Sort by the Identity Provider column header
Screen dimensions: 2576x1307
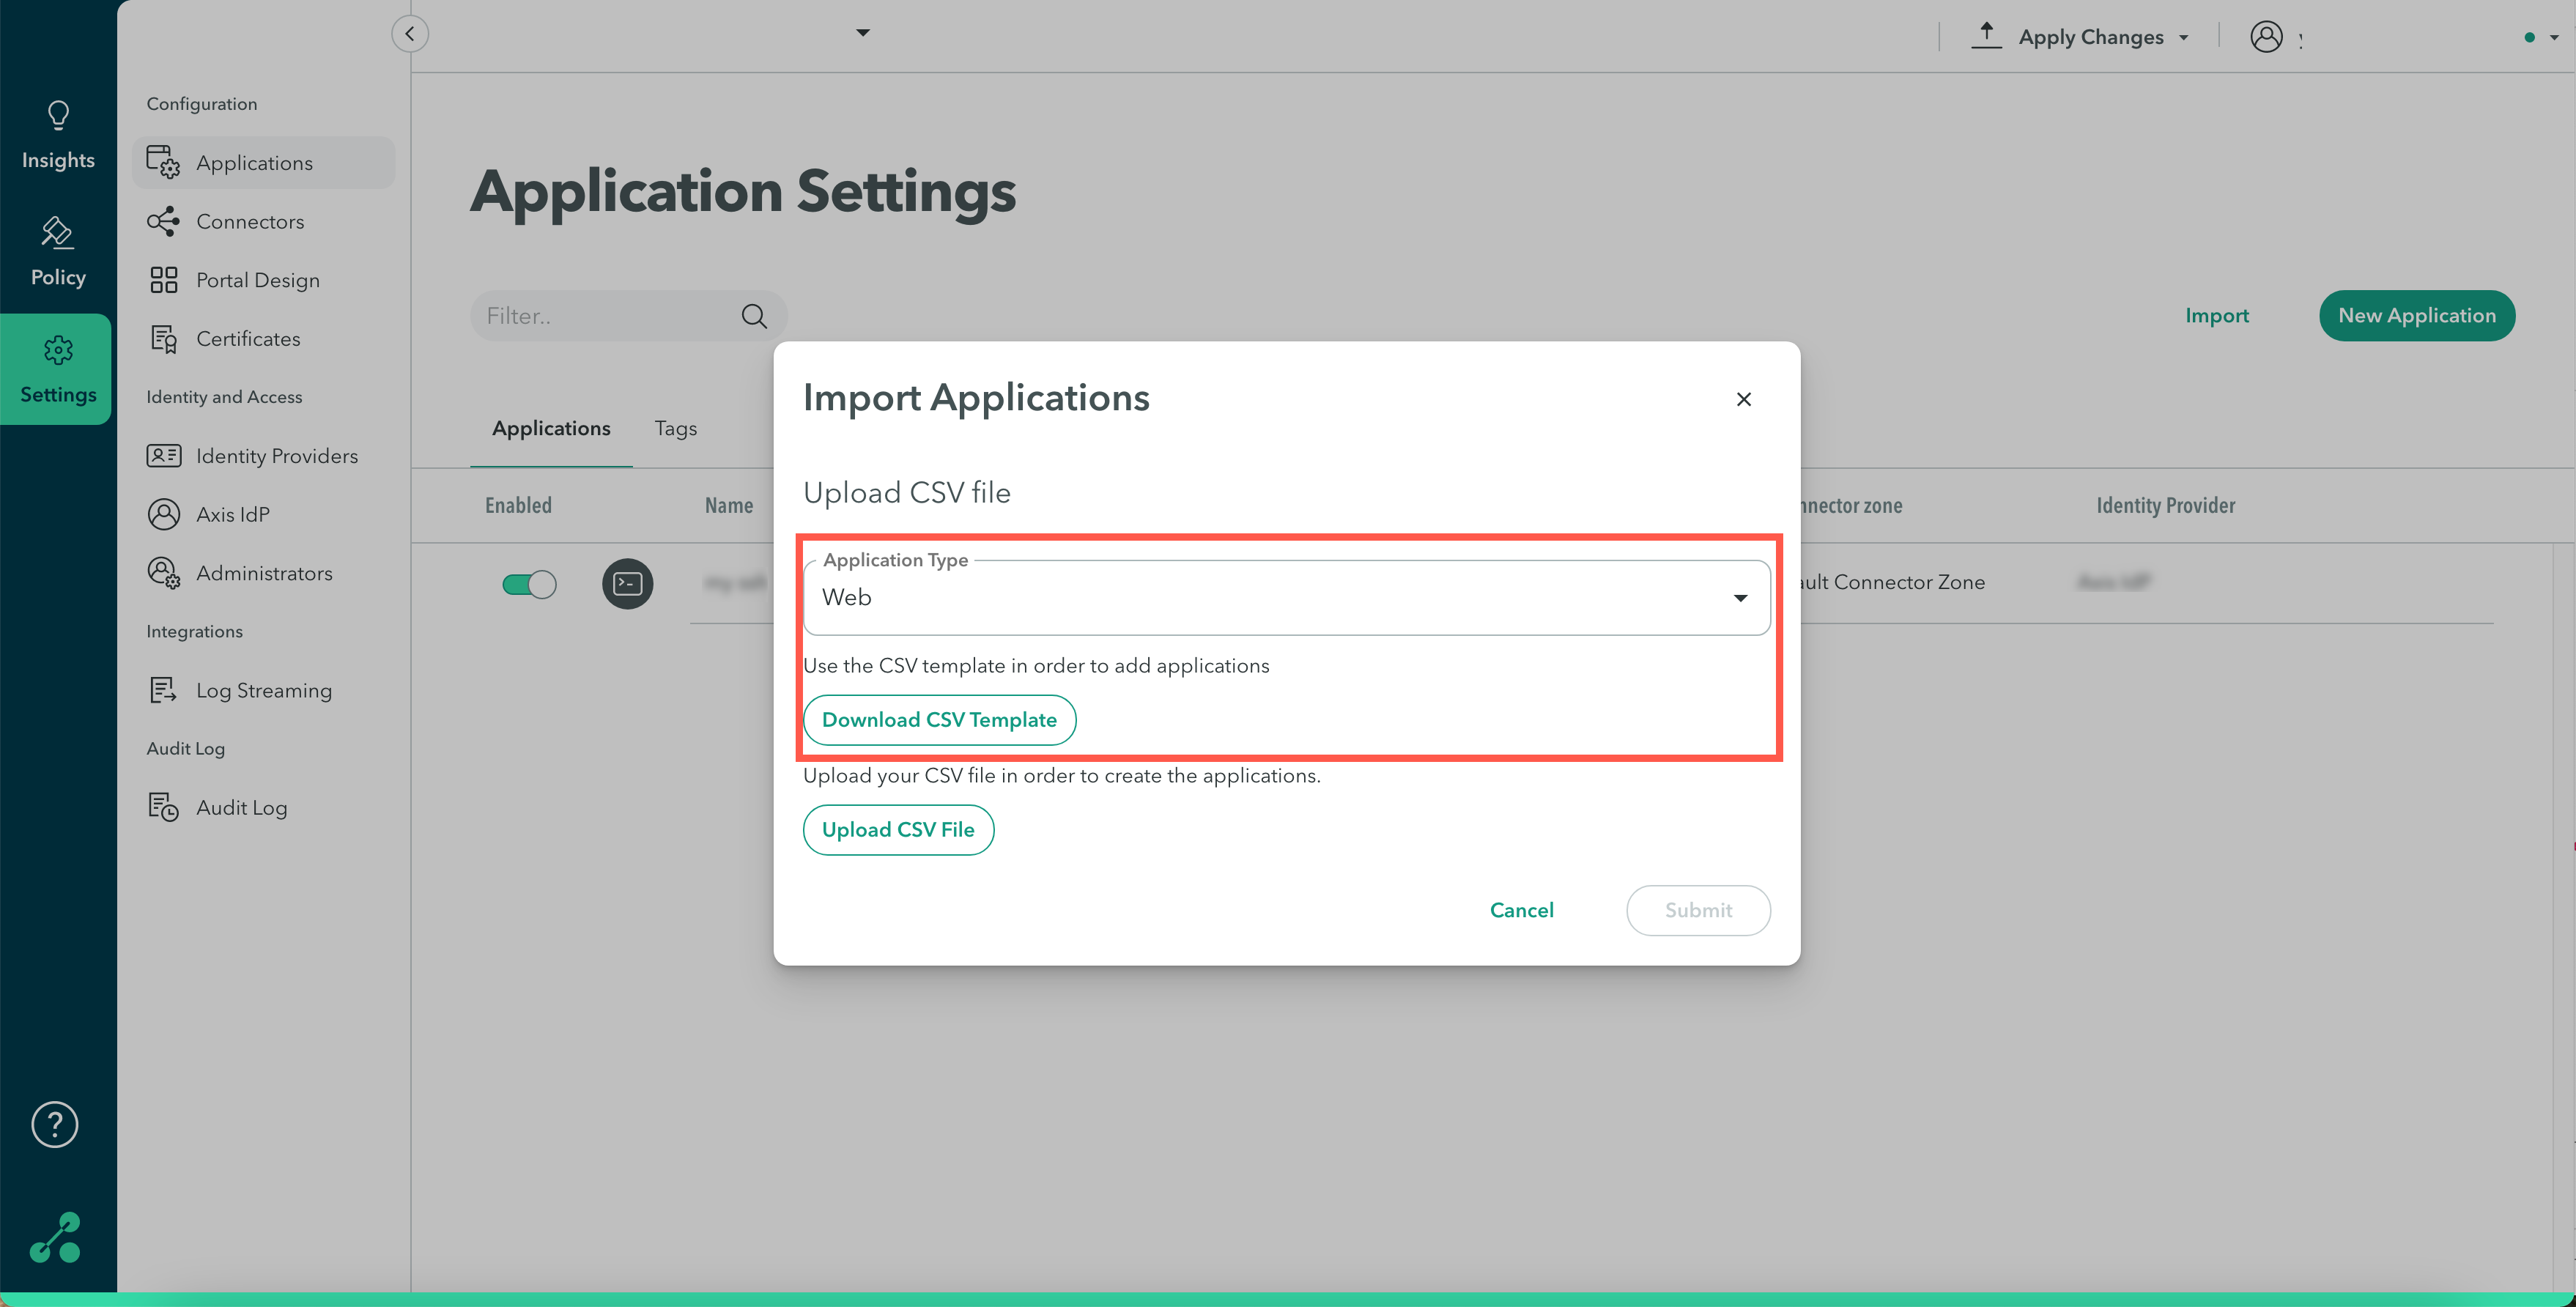click(2165, 505)
